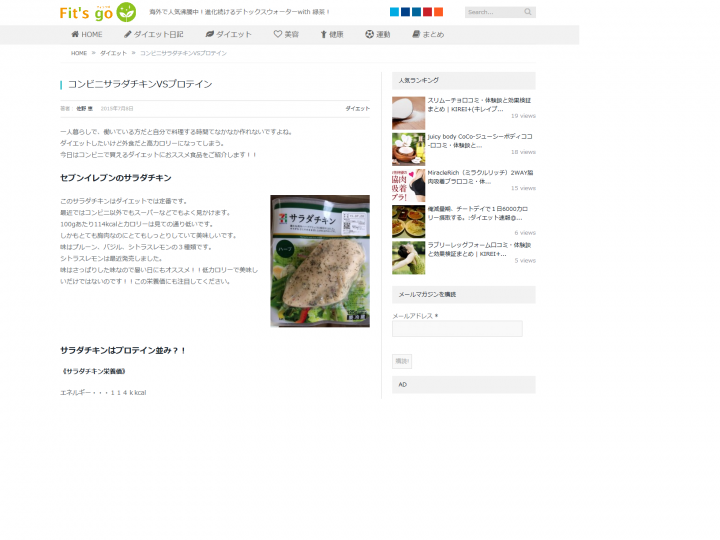Click the orange social square in header
The width and height of the screenshot is (720, 540).
(x=439, y=12)
